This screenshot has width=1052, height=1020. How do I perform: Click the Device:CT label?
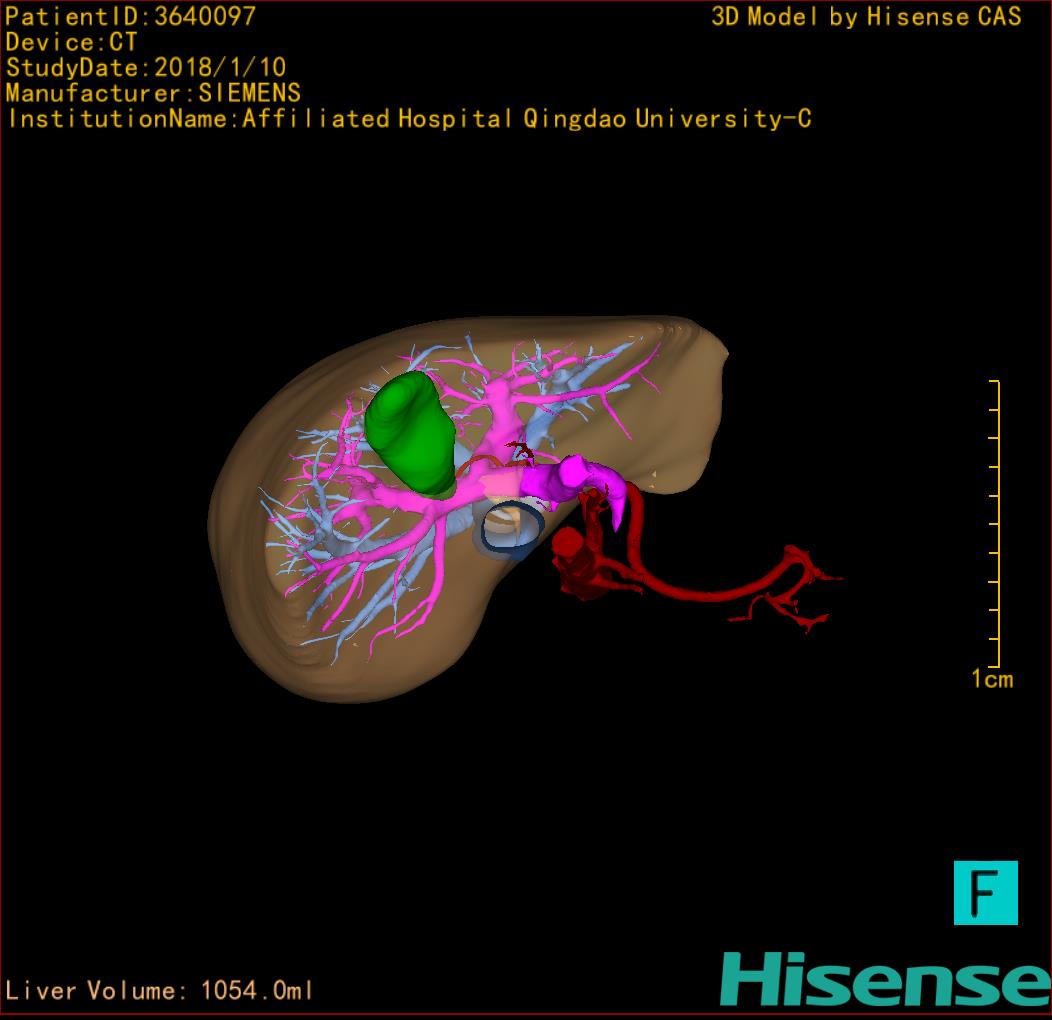pyautogui.click(x=72, y=42)
